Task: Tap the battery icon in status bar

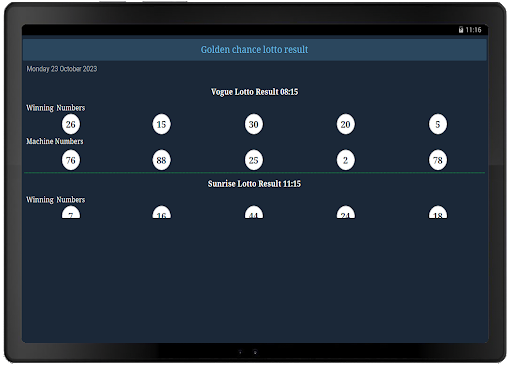Action: pos(461,30)
